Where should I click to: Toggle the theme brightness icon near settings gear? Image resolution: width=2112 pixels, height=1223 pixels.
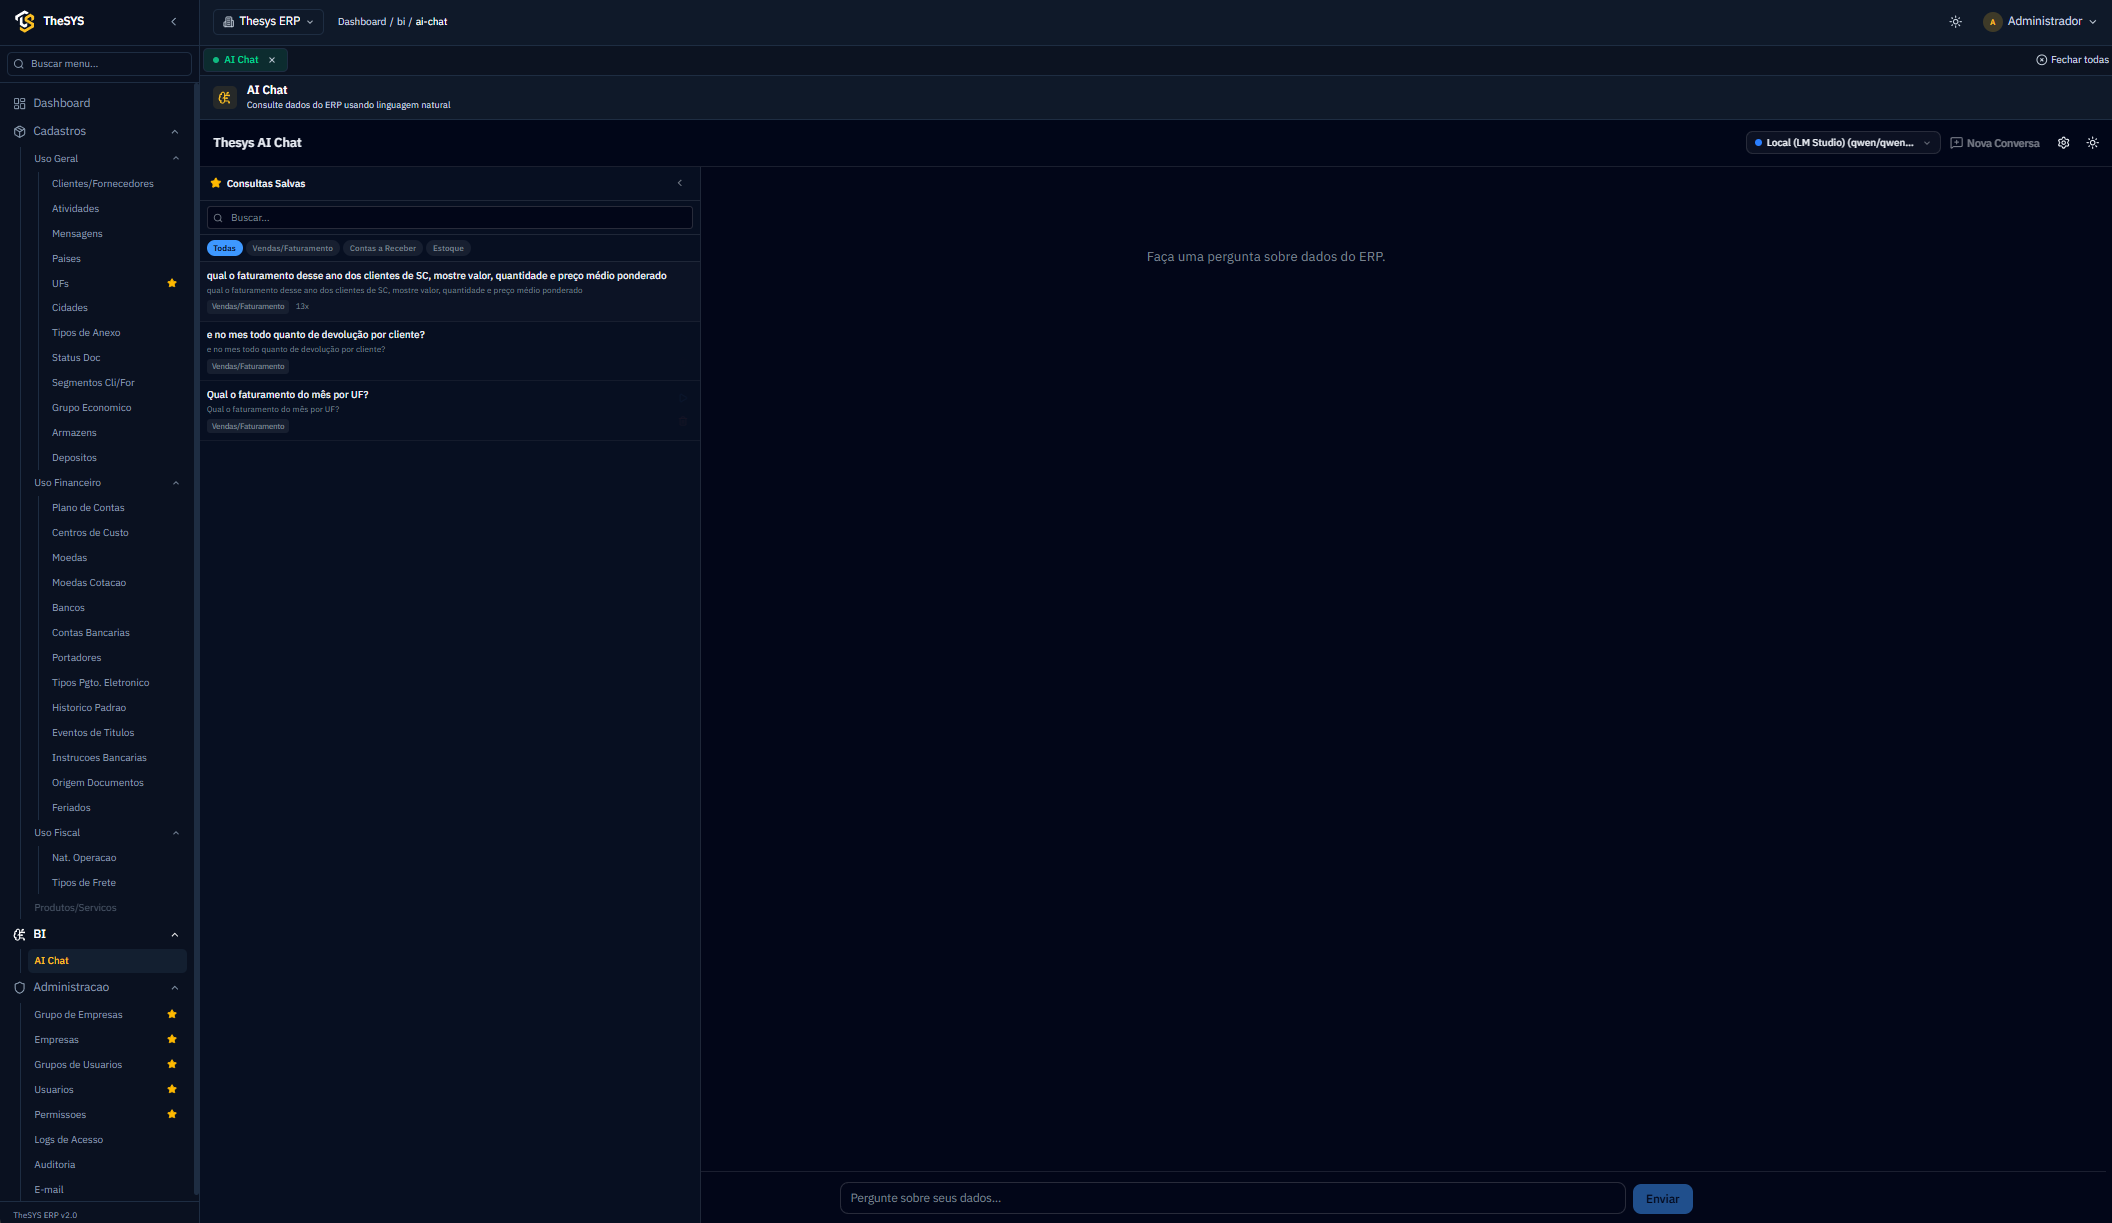click(2092, 143)
